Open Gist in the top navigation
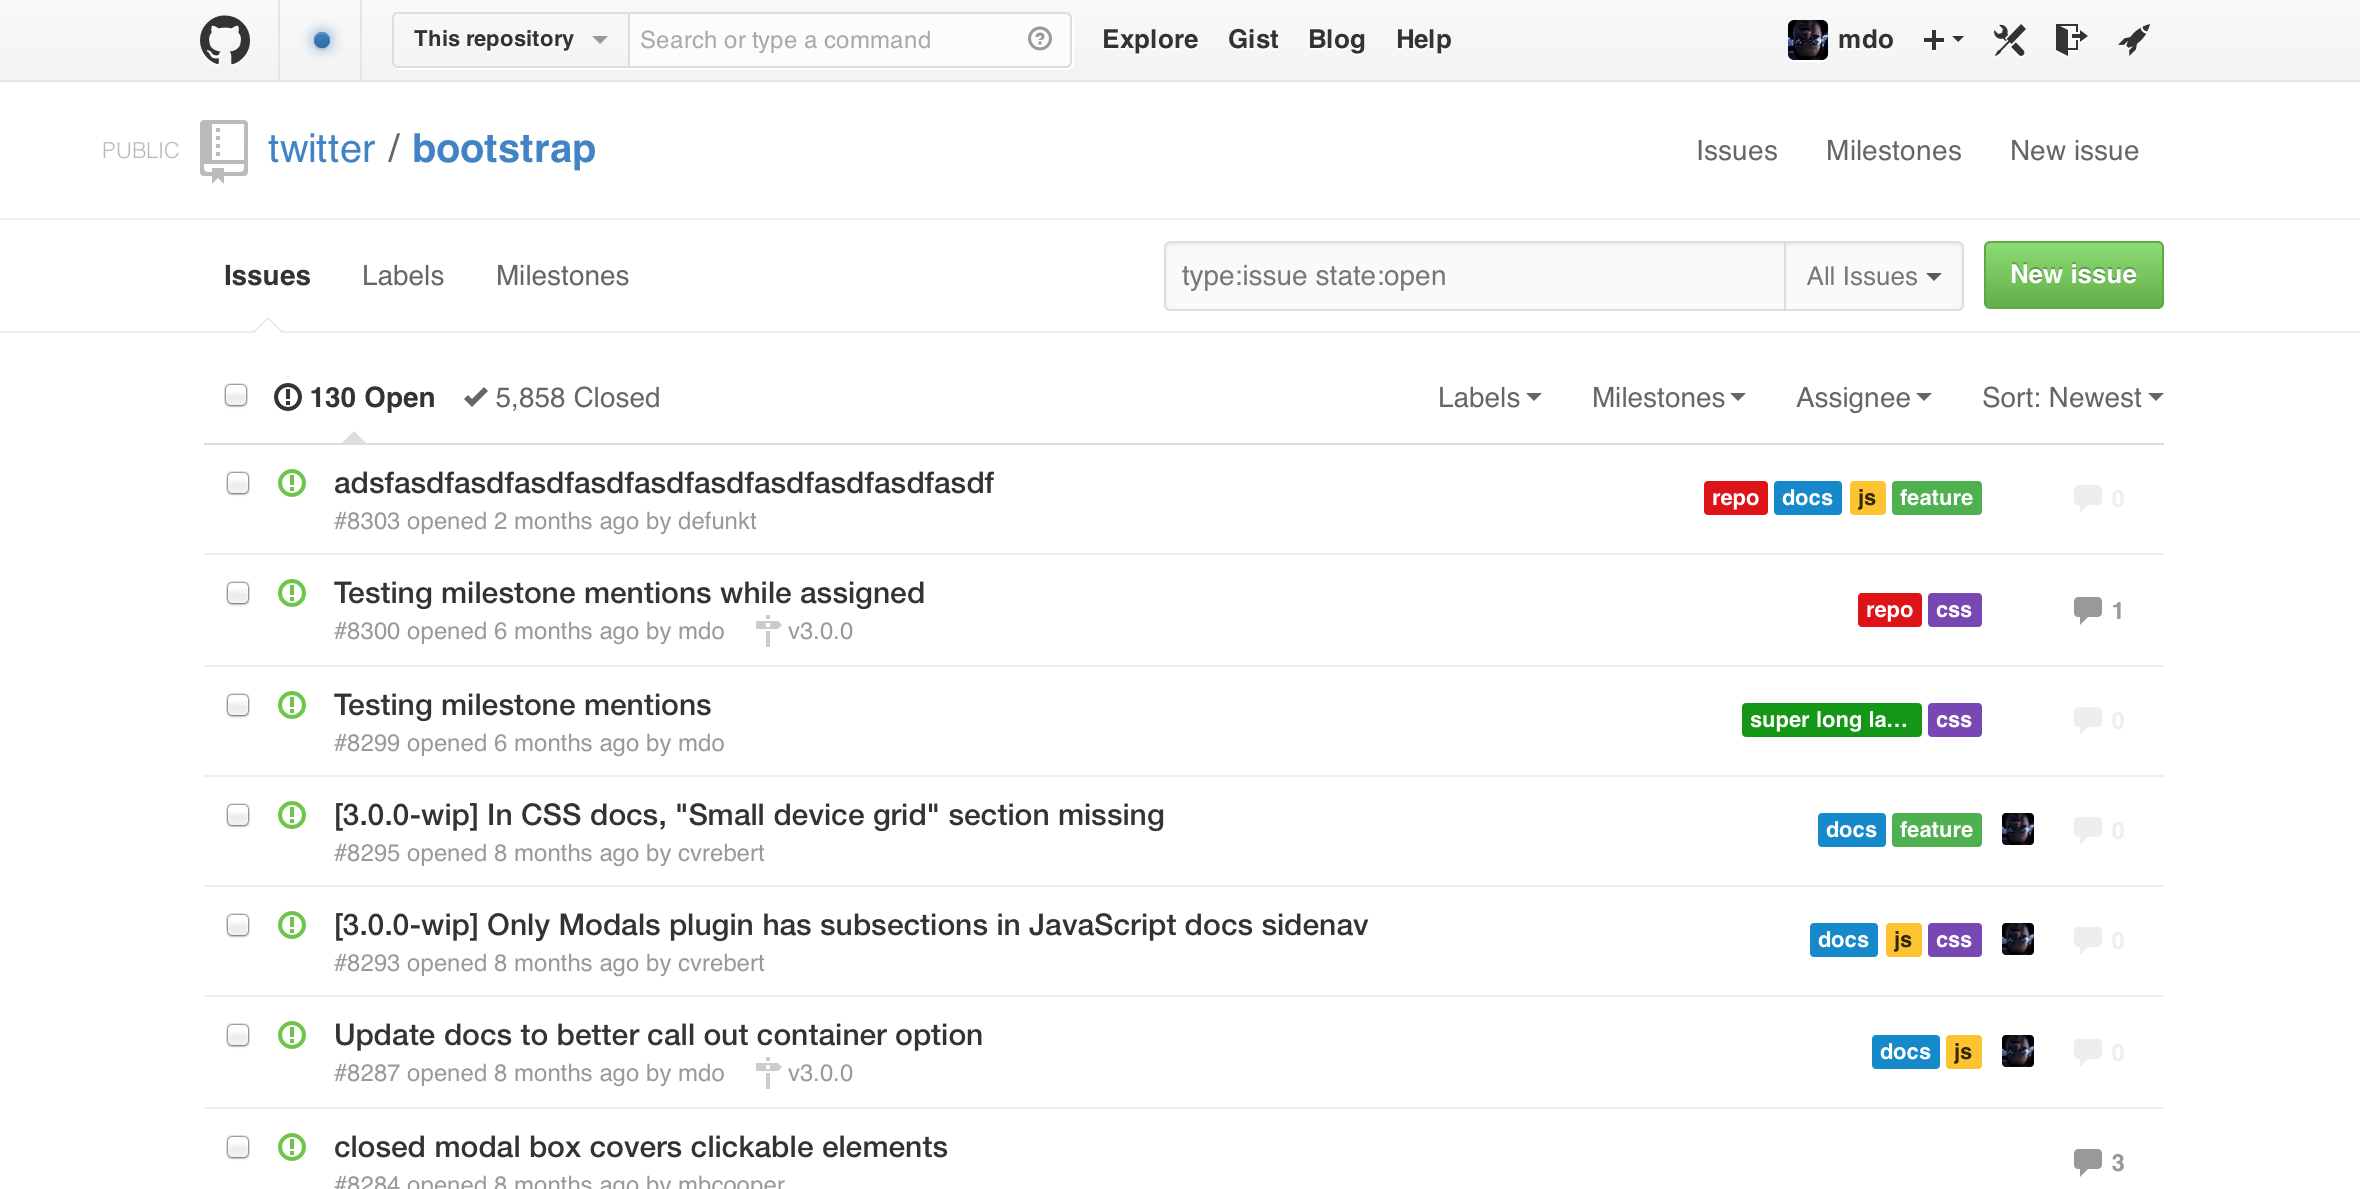Screen dimensions: 2360x1189 click(x=1253, y=40)
